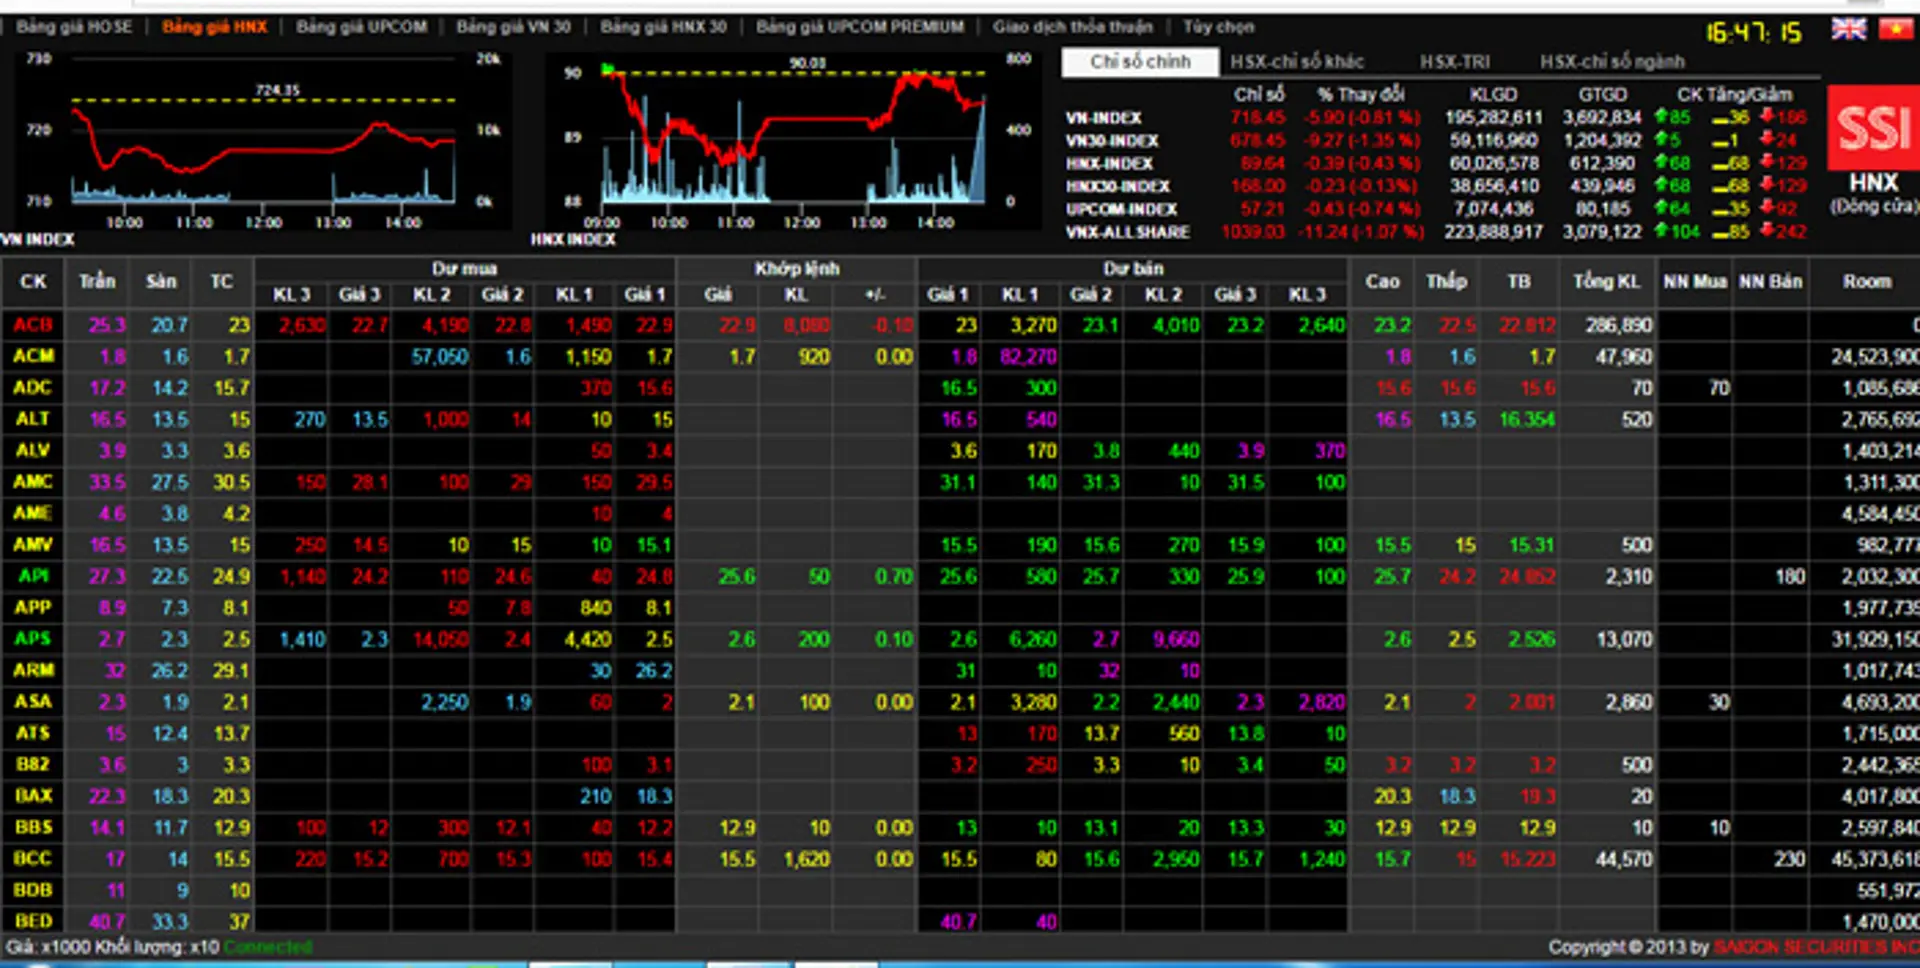Select stock ticker ALT
The width and height of the screenshot is (1920, 968).
pyautogui.click(x=33, y=419)
